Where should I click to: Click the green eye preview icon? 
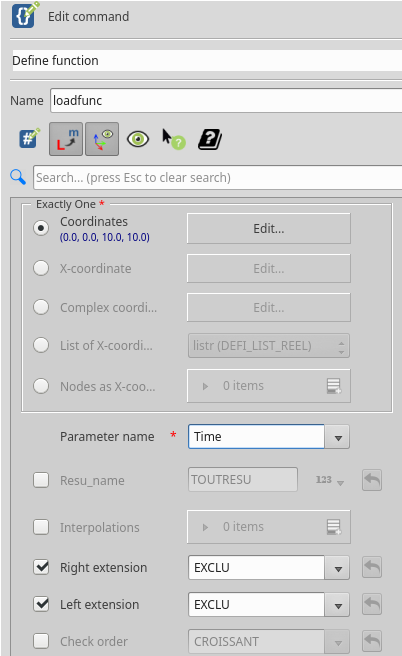(138, 139)
